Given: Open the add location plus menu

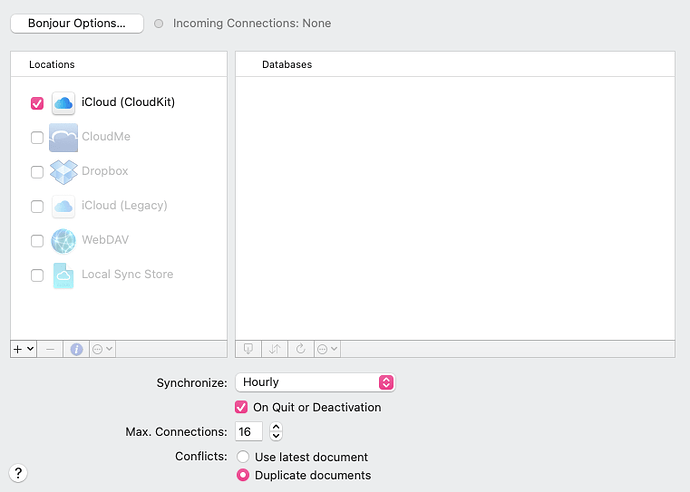Looking at the screenshot, I should click(23, 349).
